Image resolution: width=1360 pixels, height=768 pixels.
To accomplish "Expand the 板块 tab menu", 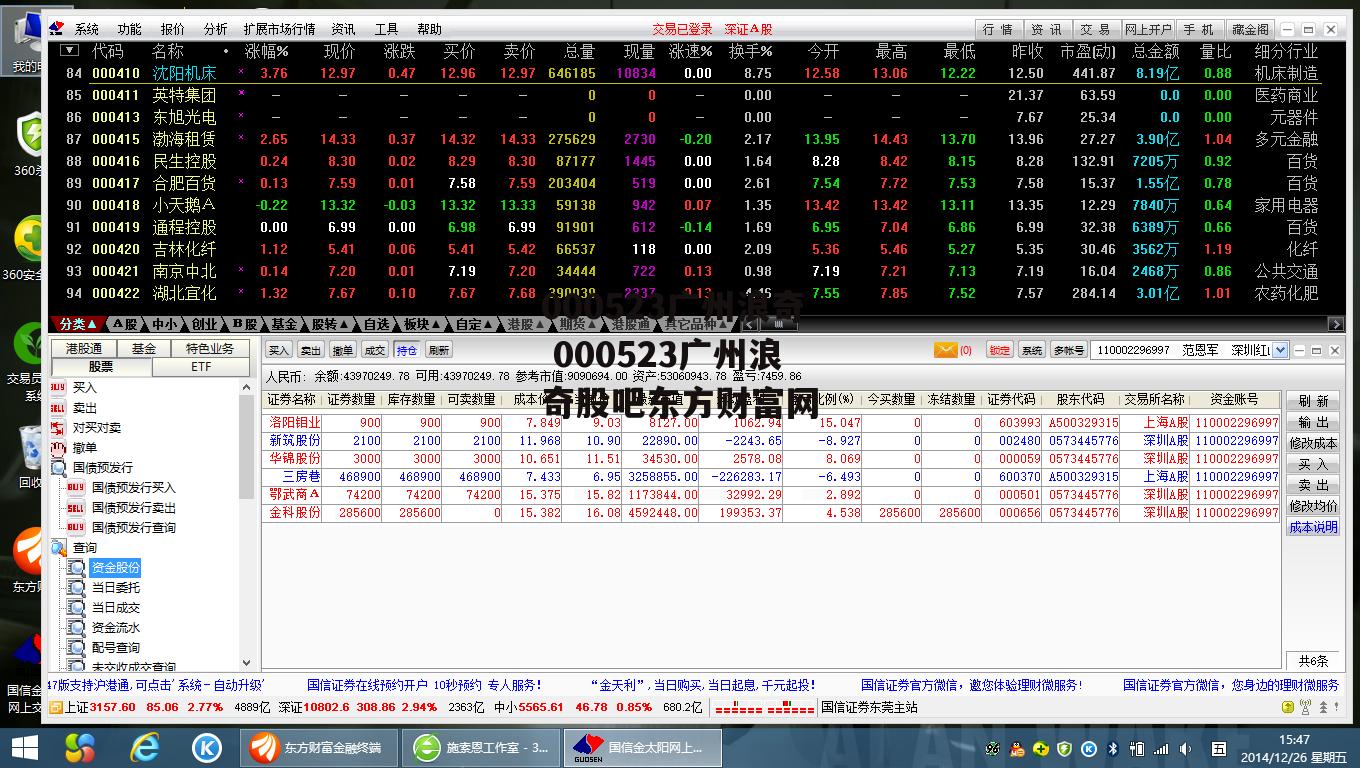I will point(422,324).
